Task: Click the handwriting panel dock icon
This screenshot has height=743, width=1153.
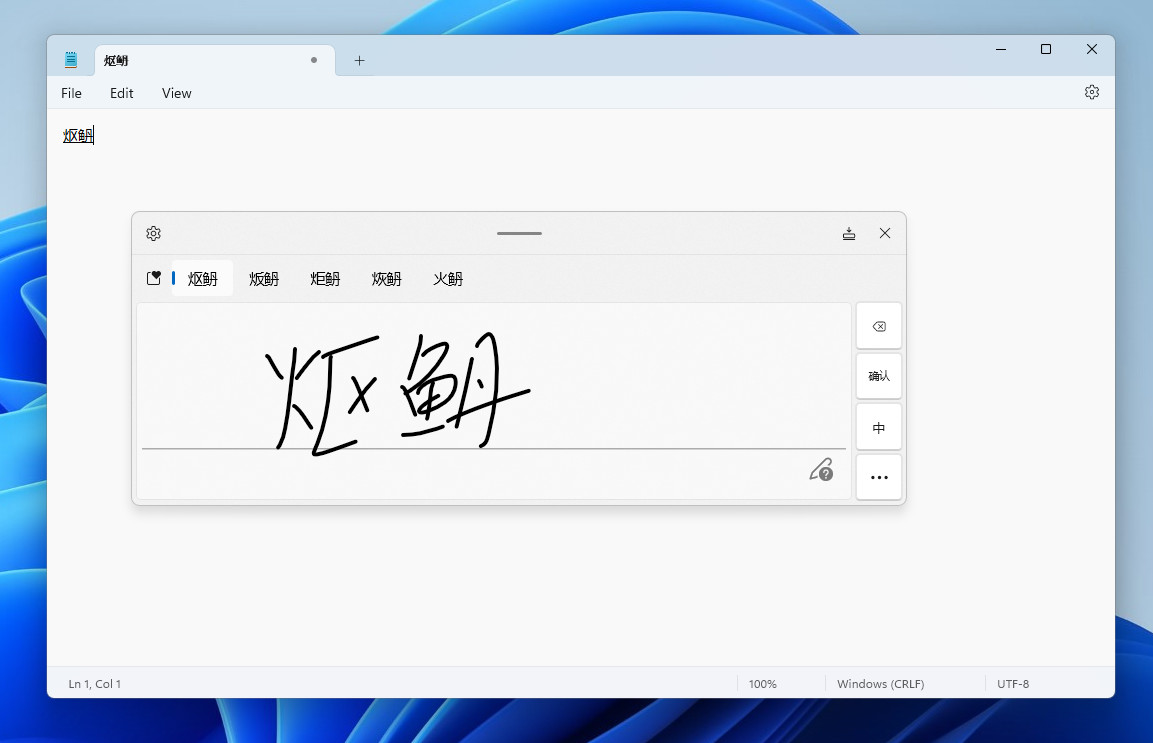Action: (x=849, y=234)
